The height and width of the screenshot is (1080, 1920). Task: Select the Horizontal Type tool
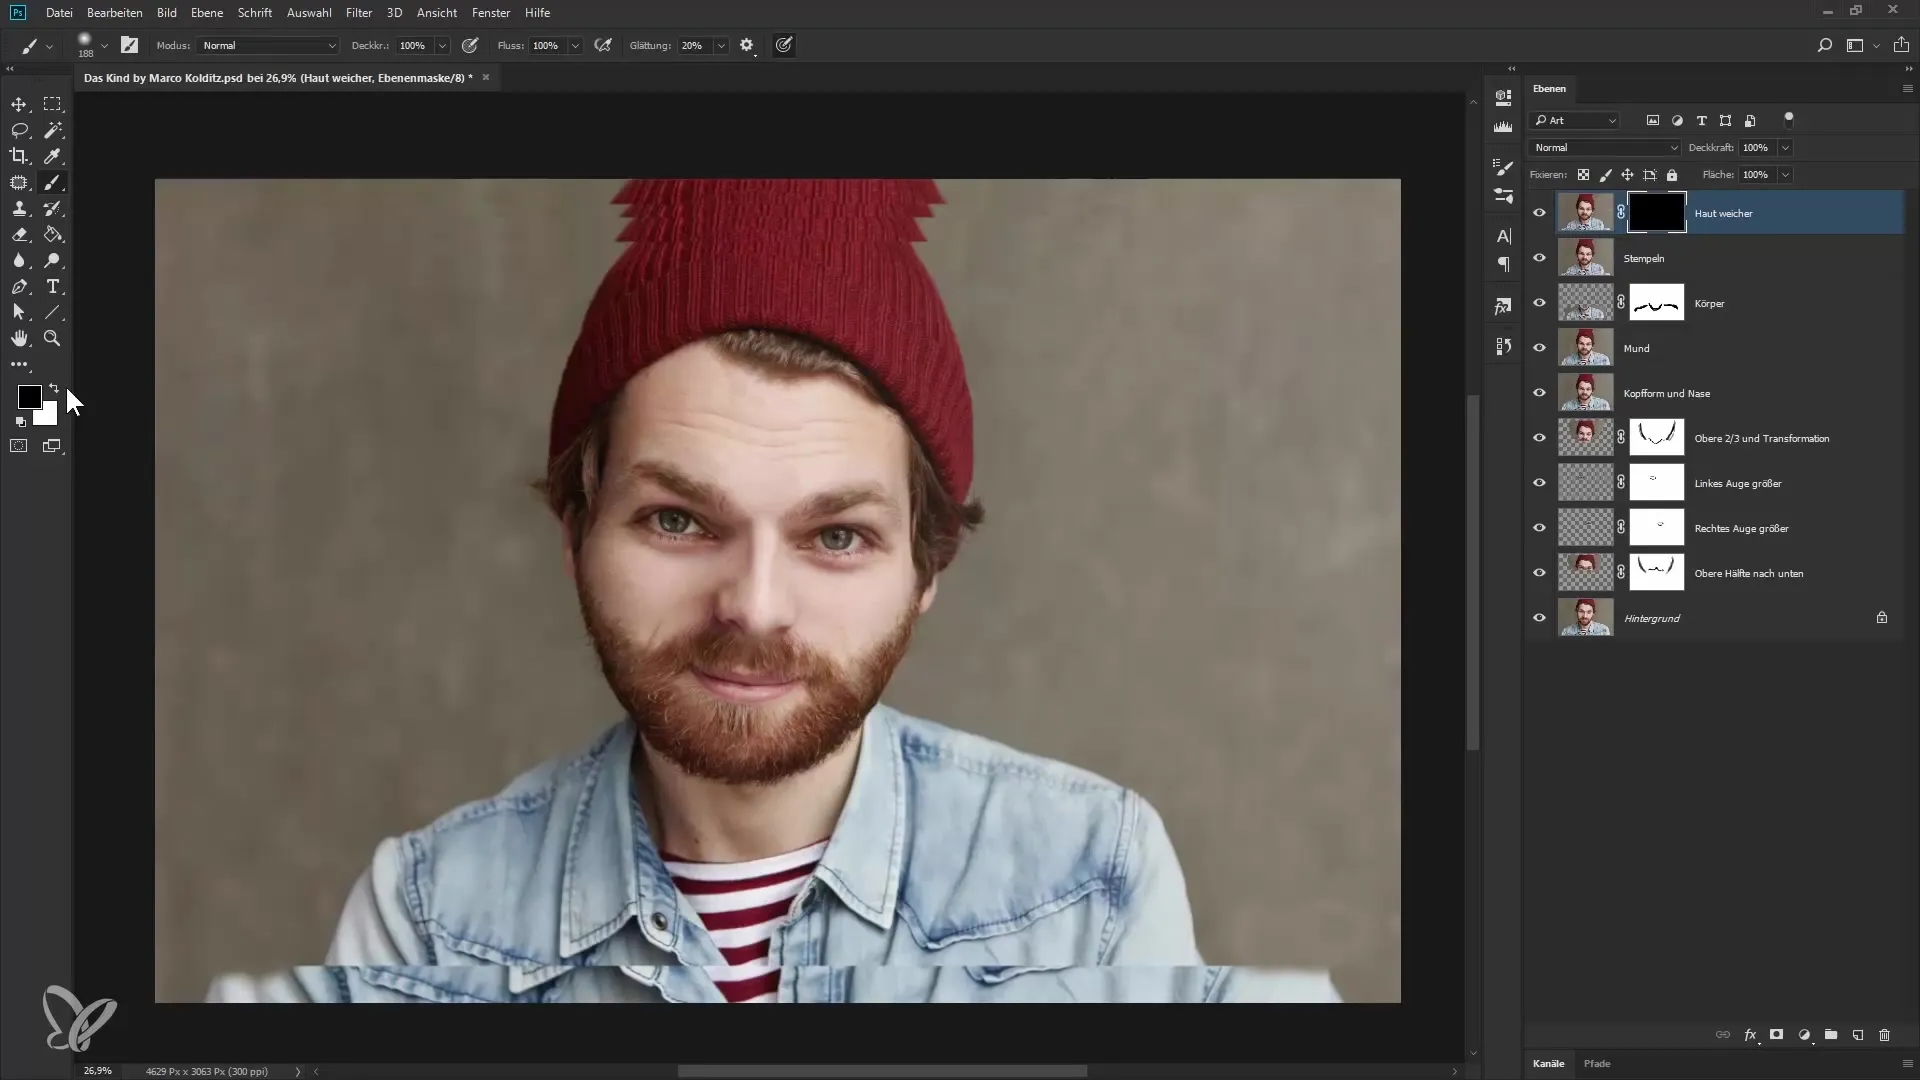(53, 286)
